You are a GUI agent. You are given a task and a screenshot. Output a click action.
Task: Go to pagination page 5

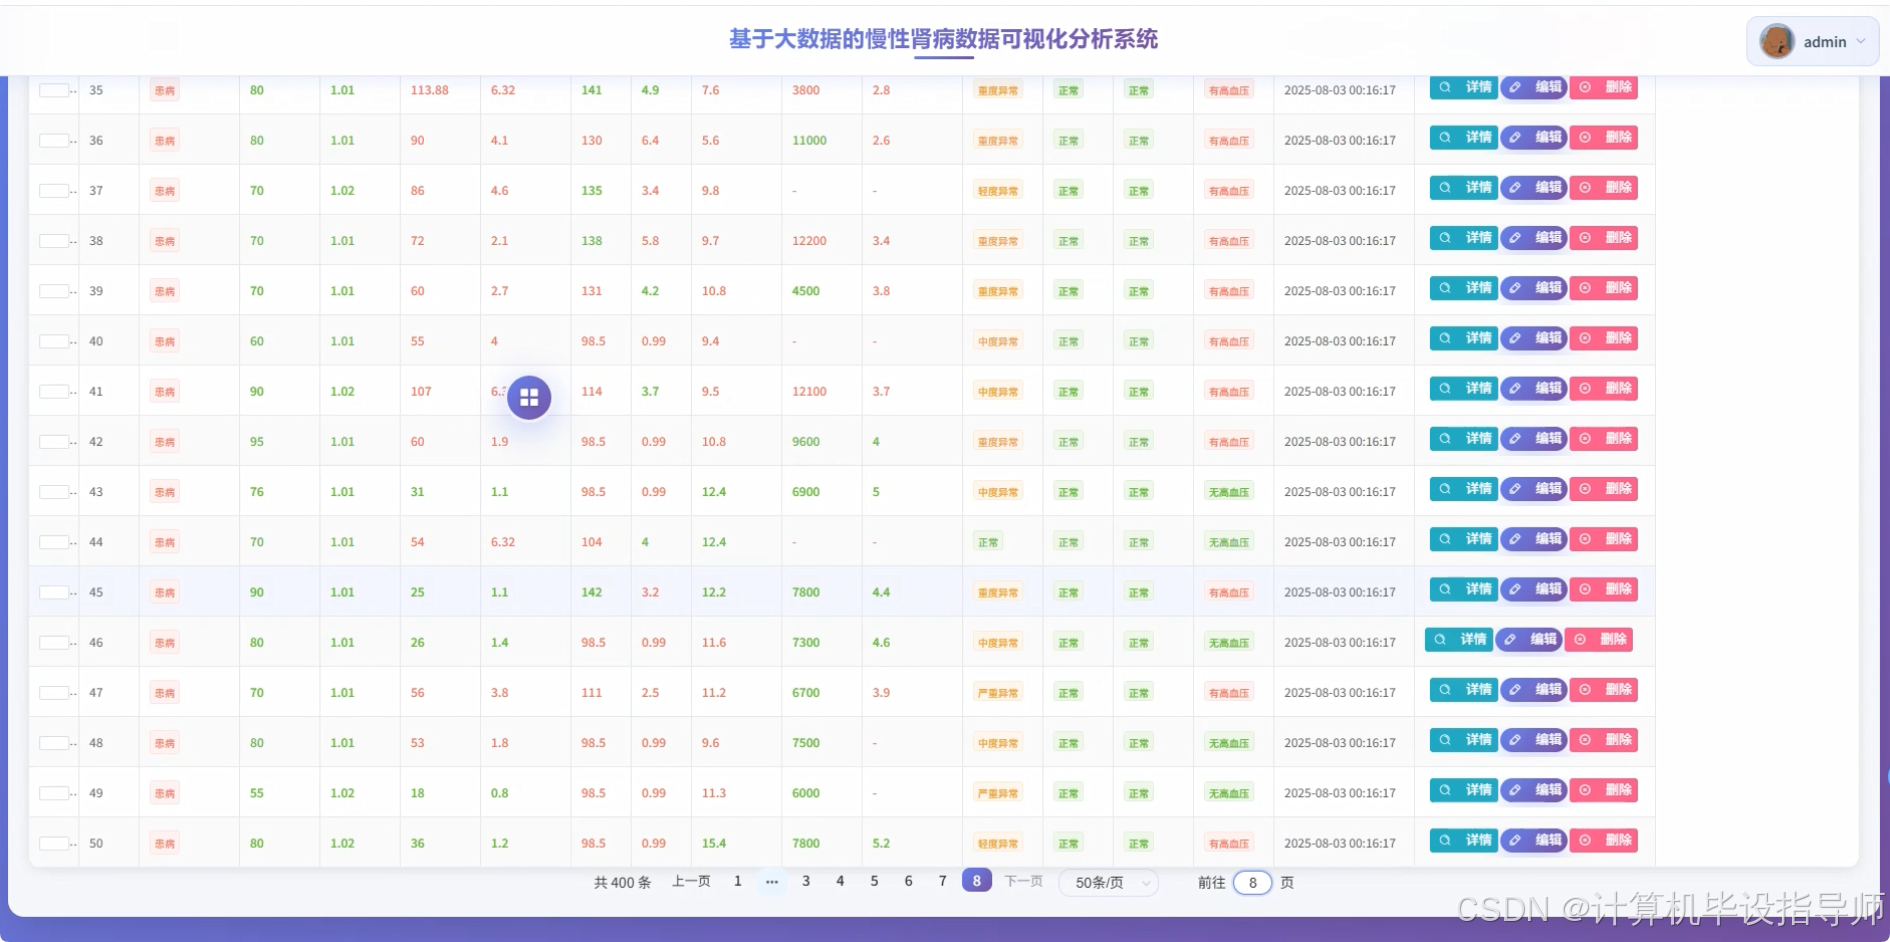(x=874, y=881)
